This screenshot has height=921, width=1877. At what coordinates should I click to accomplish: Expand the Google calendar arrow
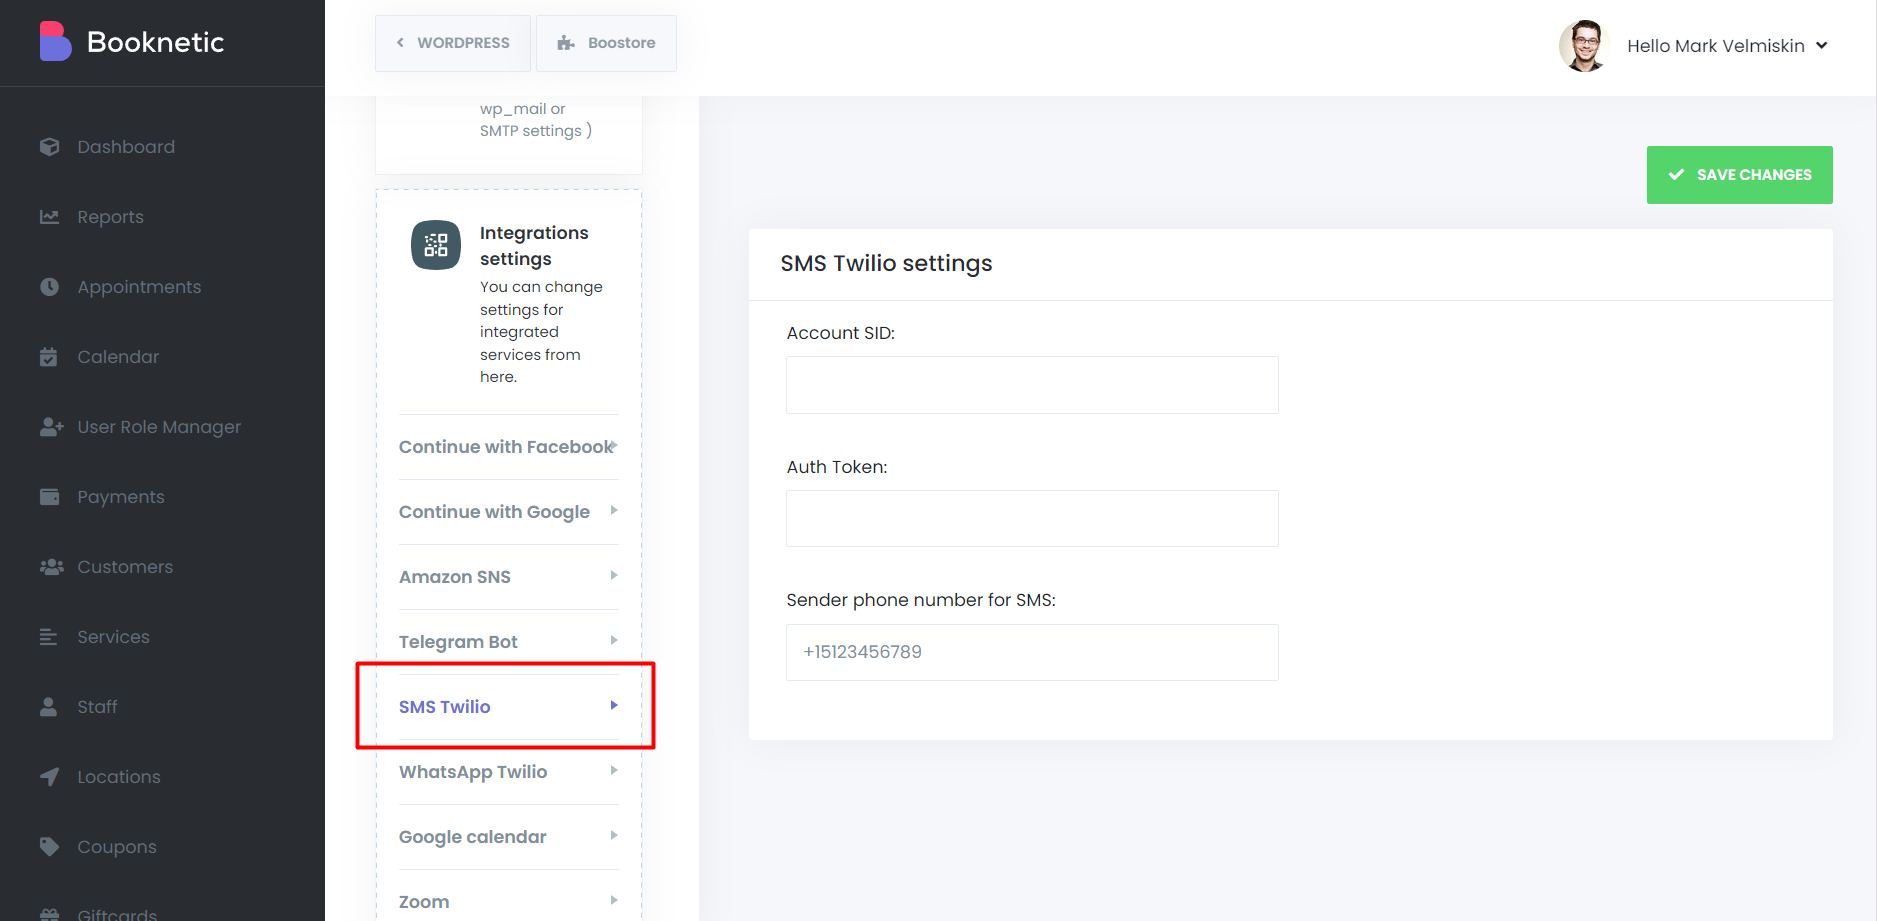point(614,835)
